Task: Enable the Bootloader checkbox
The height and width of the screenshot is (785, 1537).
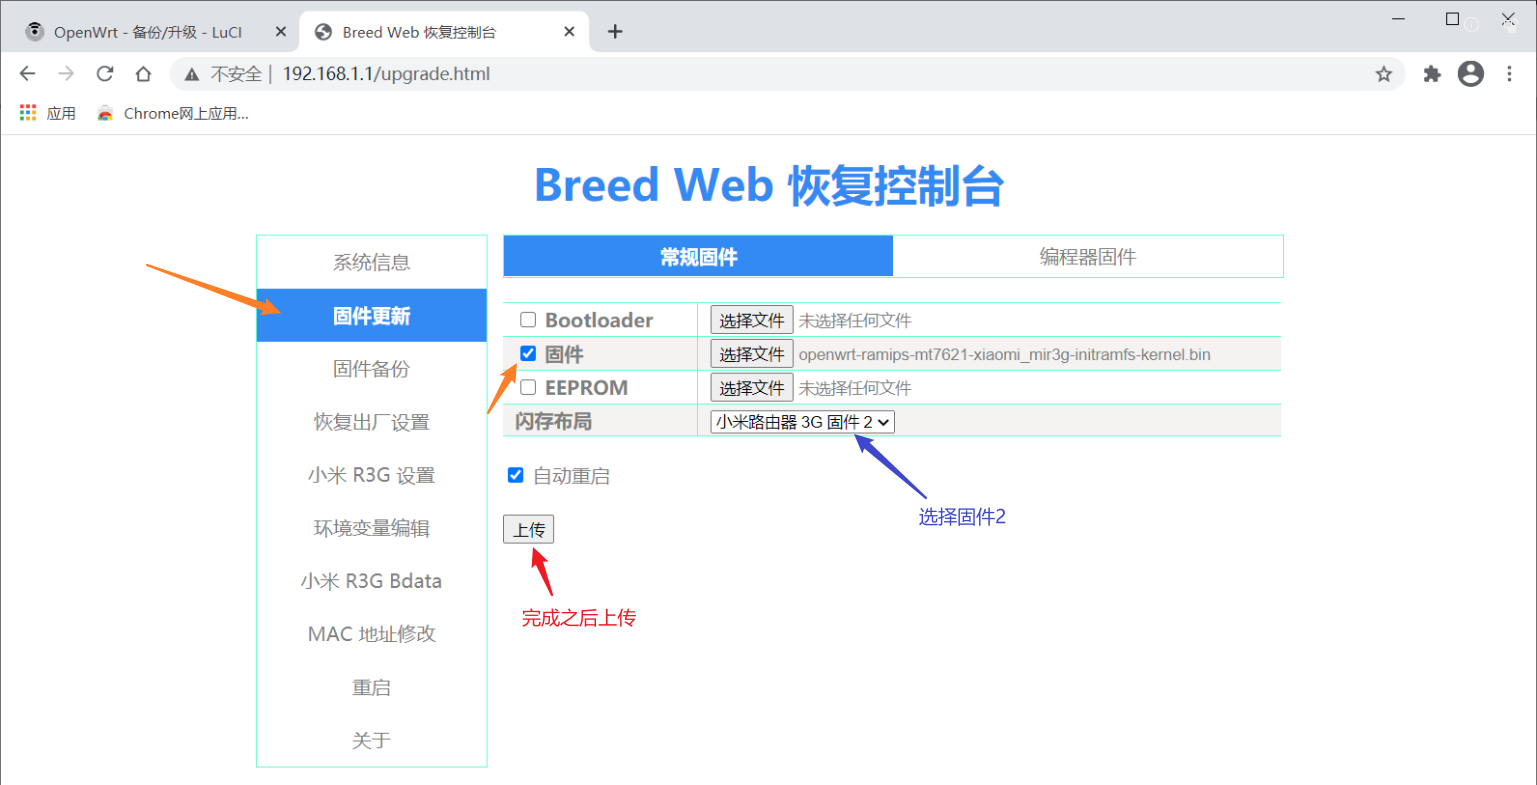Action: click(528, 320)
